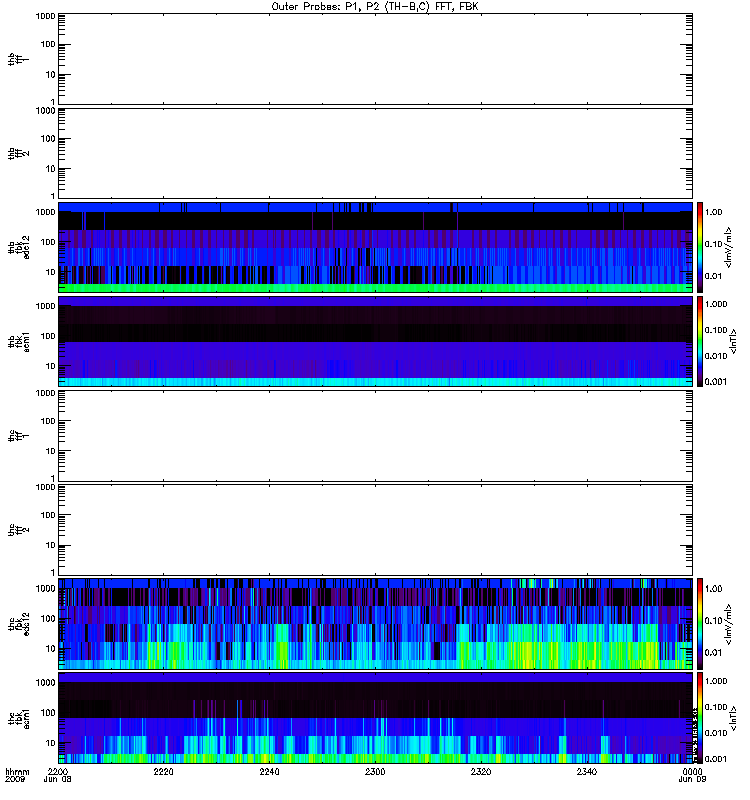The image size is (750, 800).
Task: Select the empty thb fff 2 plot panel
Action: 375,153
